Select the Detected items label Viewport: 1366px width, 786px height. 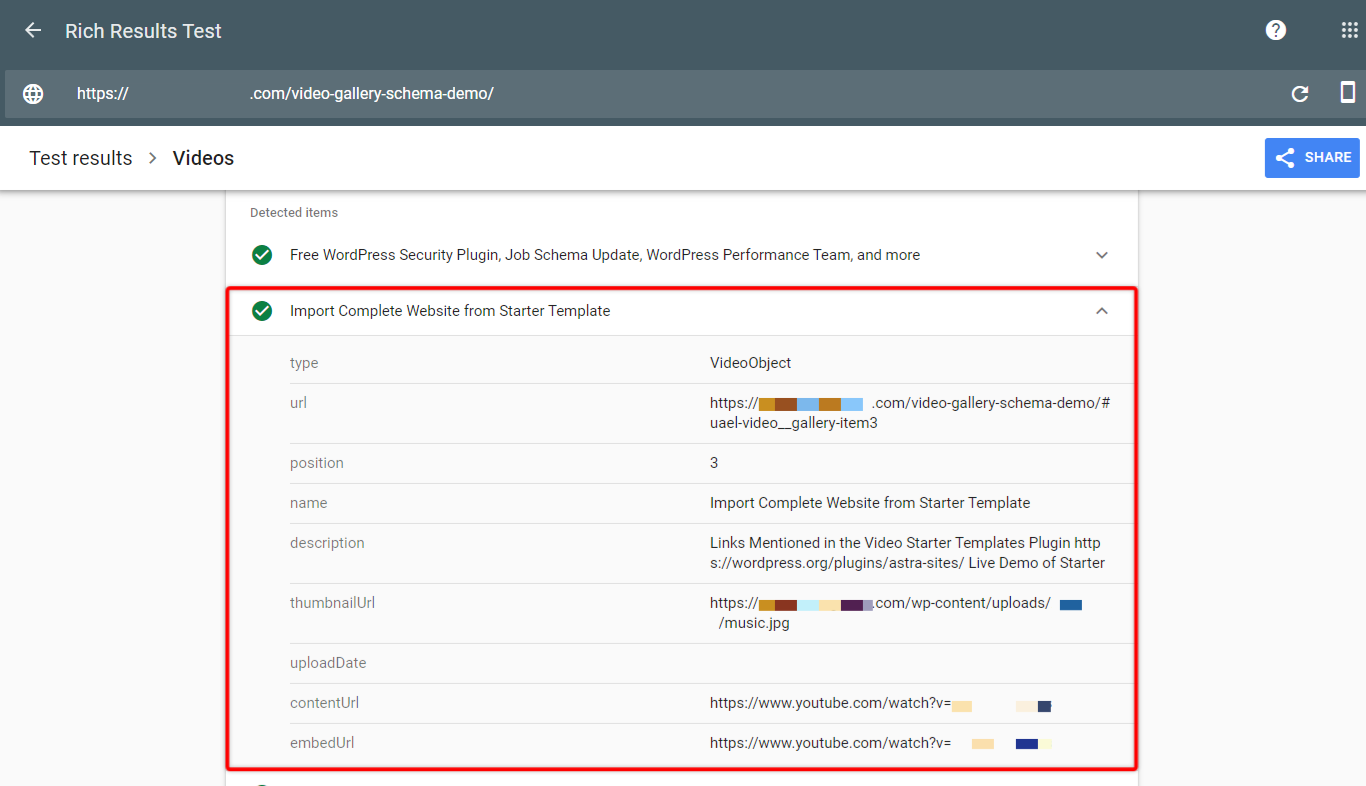[294, 212]
